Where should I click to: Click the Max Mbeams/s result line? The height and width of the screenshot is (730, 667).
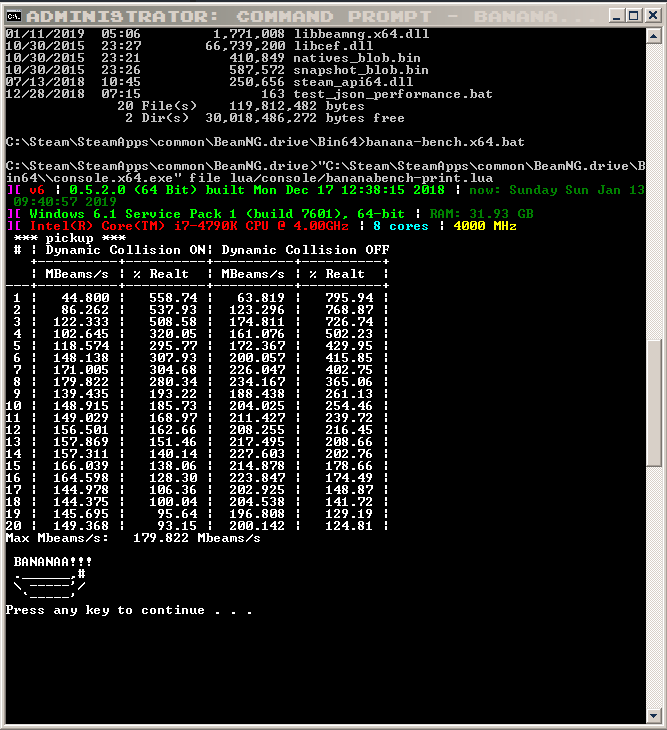pos(133,538)
